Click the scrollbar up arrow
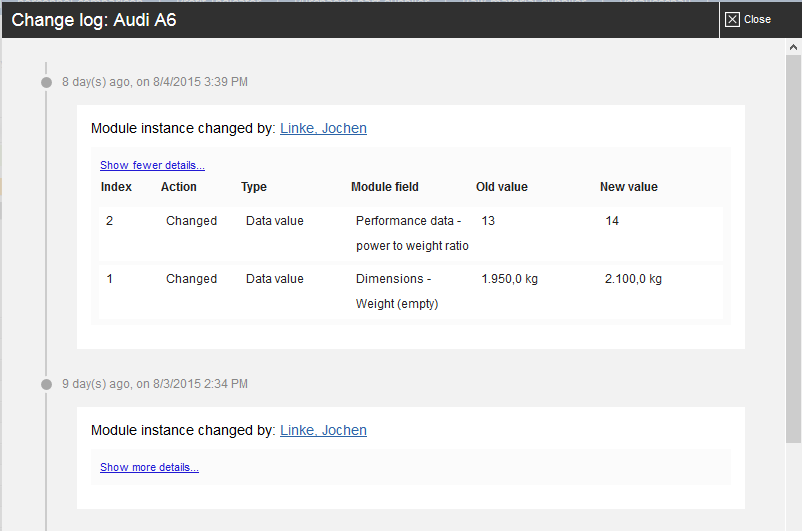 coord(793,47)
